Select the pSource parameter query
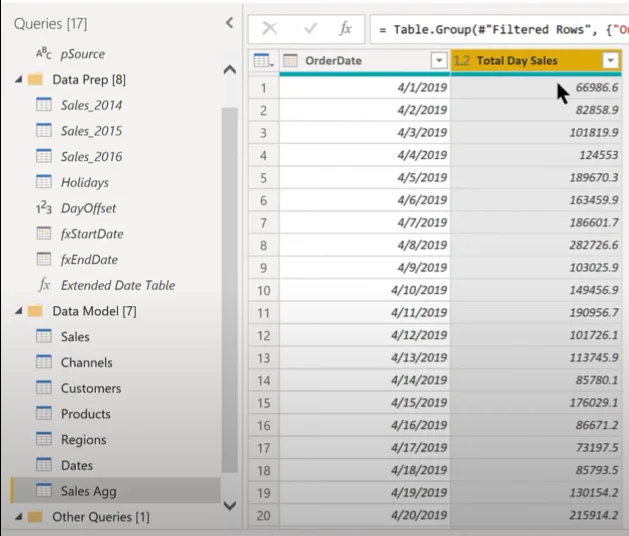Viewport: 629px width, 536px height. coord(83,54)
